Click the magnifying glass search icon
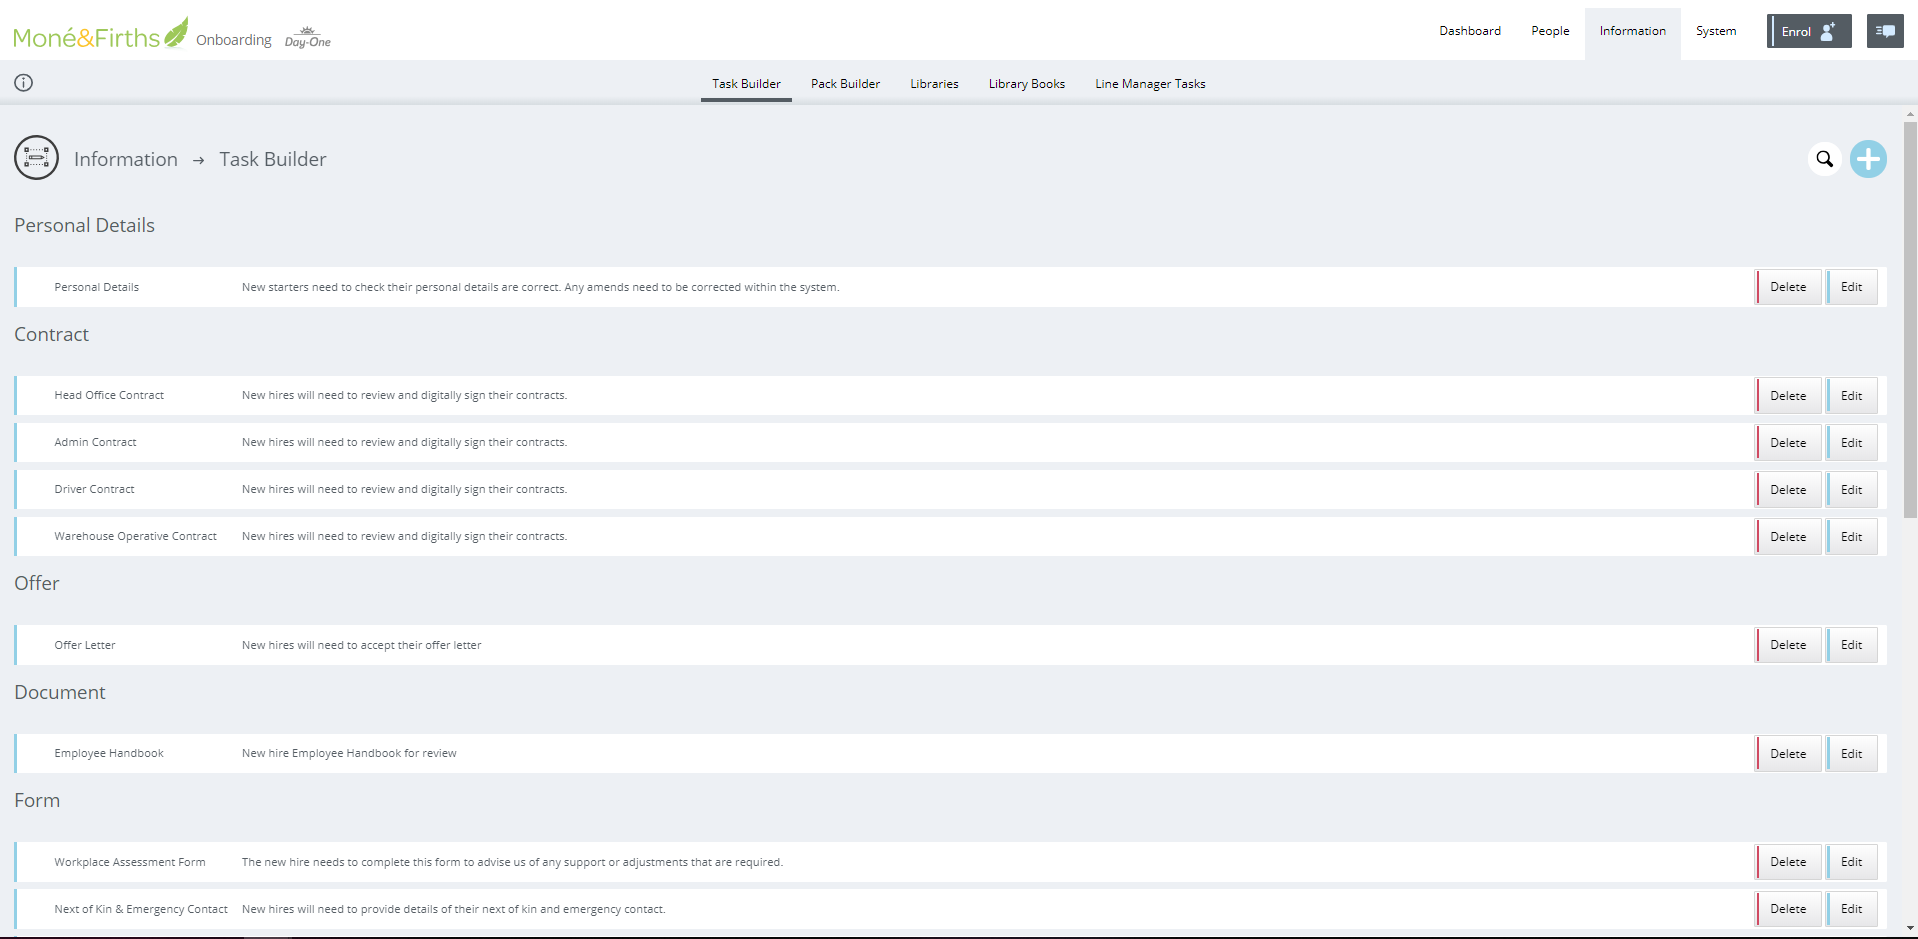Image resolution: width=1918 pixels, height=939 pixels. click(1824, 159)
